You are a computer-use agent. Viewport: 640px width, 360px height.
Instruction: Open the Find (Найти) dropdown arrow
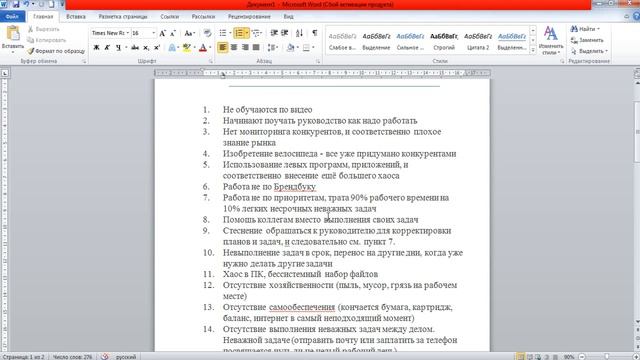[598, 29]
